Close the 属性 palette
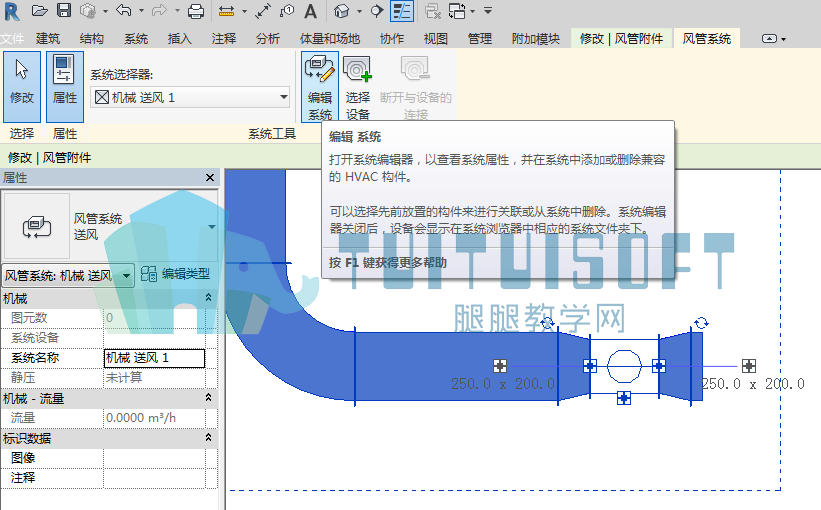The height and width of the screenshot is (510, 821). pos(210,178)
